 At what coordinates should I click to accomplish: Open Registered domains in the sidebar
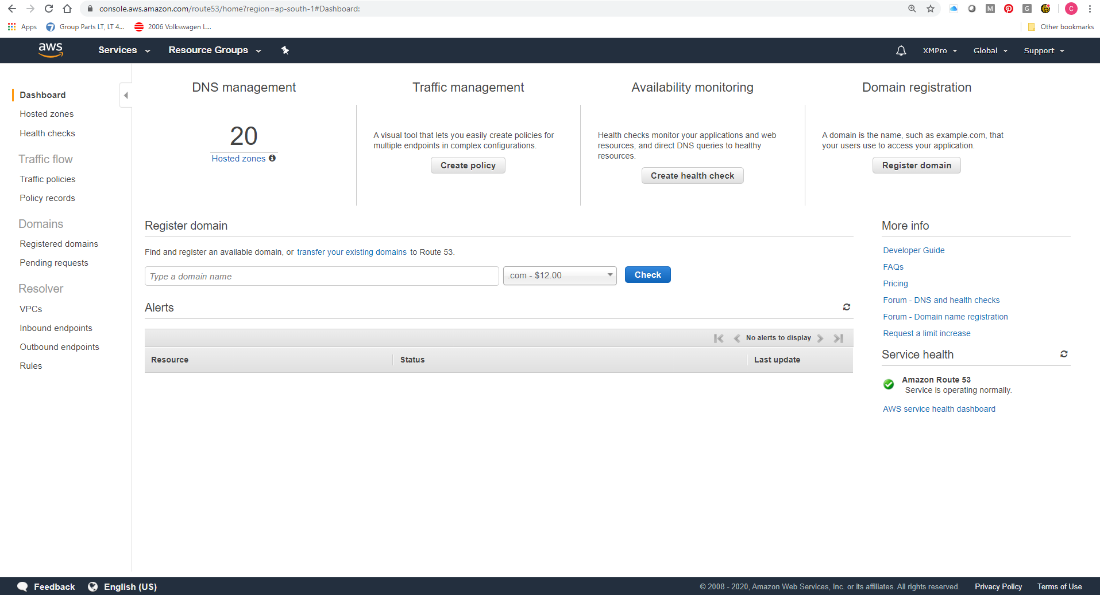tap(59, 243)
